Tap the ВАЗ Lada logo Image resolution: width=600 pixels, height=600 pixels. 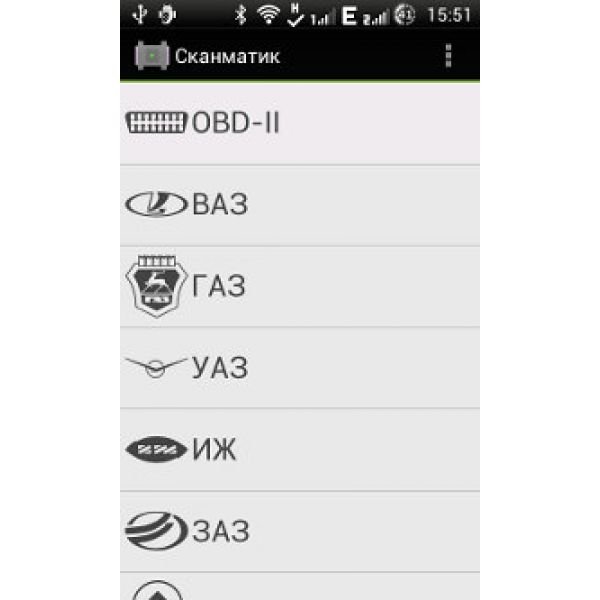click(156, 204)
